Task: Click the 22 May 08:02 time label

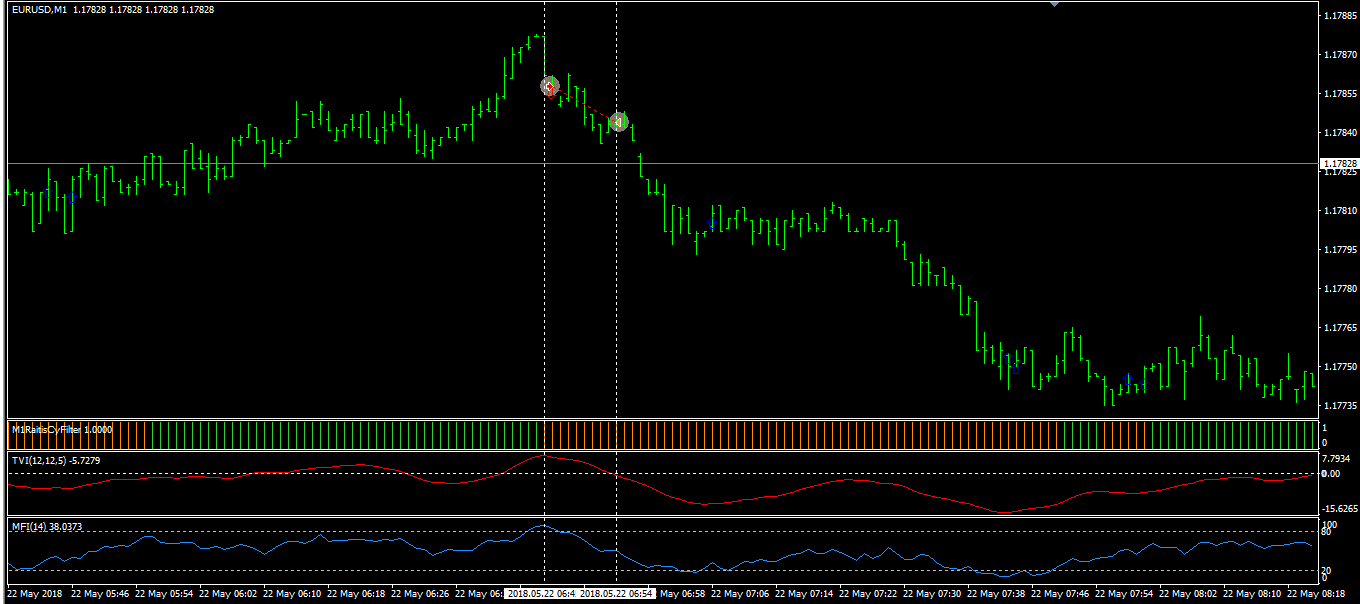Action: click(x=1187, y=594)
